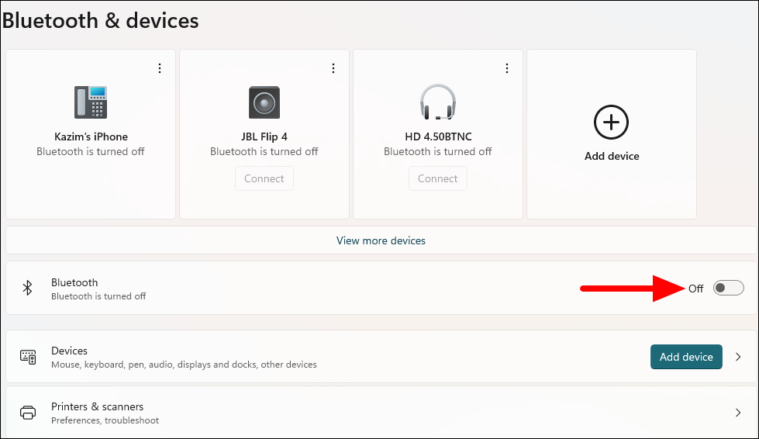Click the Kazim's iPhone phone icon
The image size is (759, 439).
pos(91,102)
